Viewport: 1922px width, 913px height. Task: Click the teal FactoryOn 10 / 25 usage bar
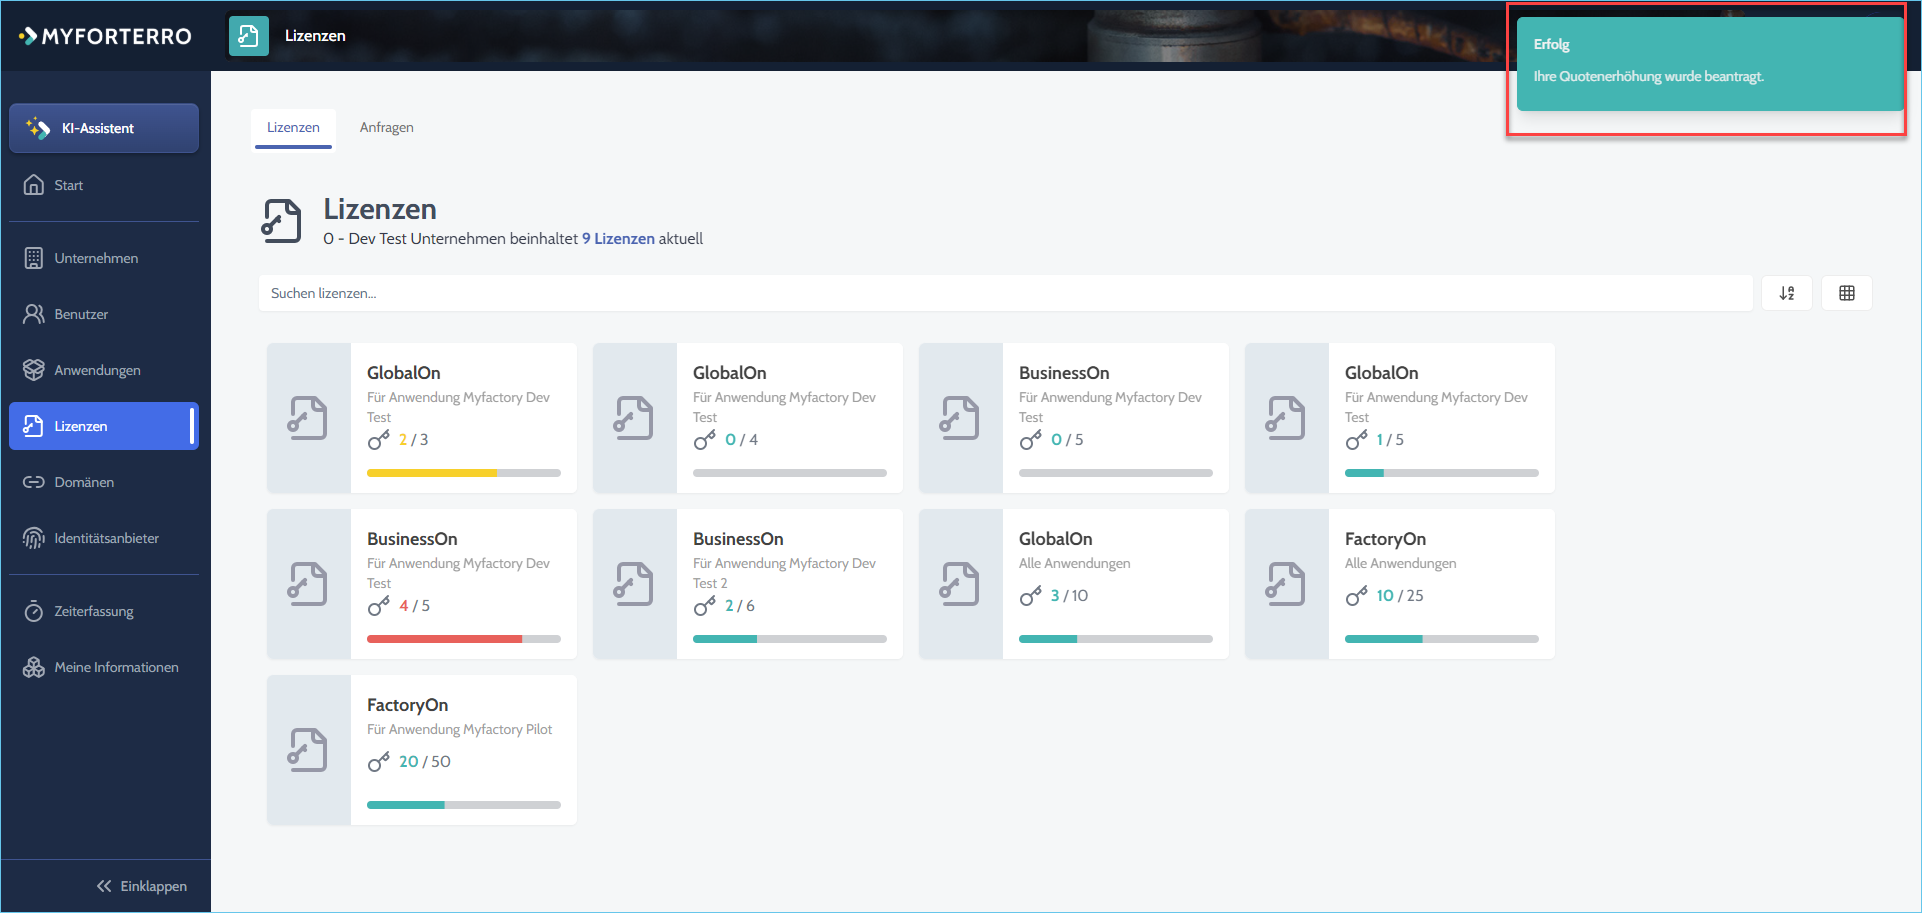coord(1442,639)
